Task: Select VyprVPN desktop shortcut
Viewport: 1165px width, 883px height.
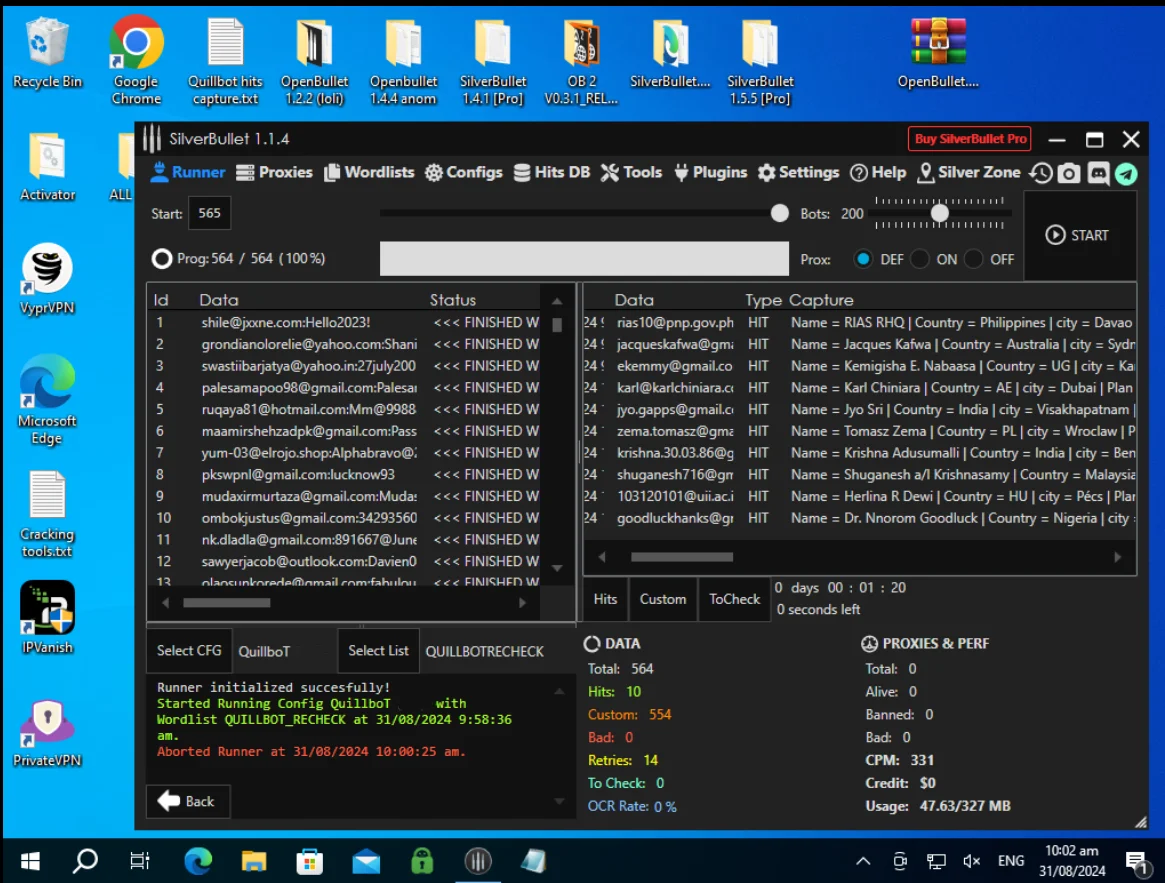Action: click(47, 279)
